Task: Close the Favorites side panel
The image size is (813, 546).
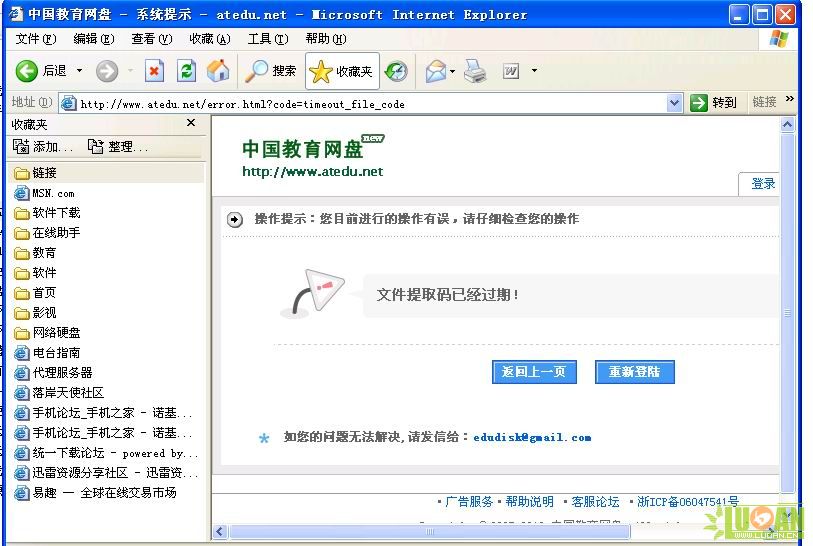Action: point(191,122)
